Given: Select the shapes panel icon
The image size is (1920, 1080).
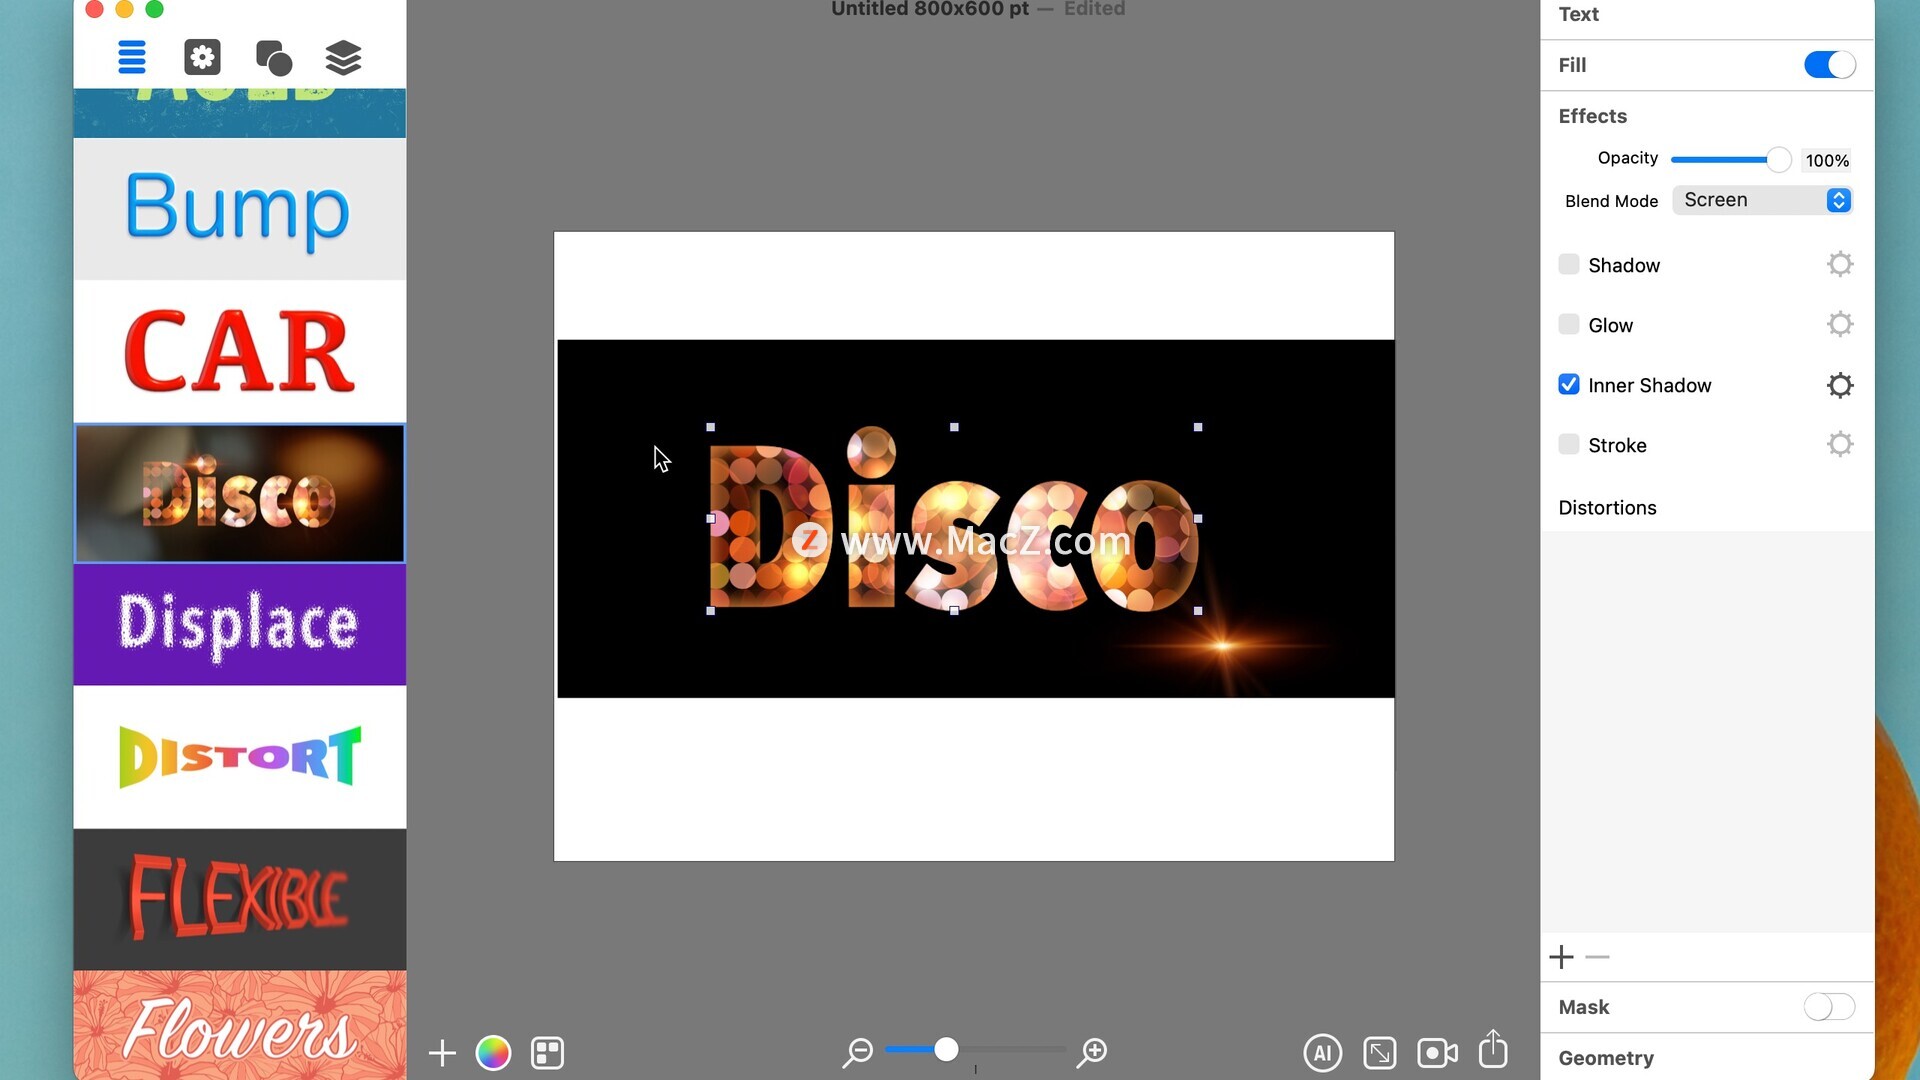Looking at the screenshot, I should (x=273, y=58).
